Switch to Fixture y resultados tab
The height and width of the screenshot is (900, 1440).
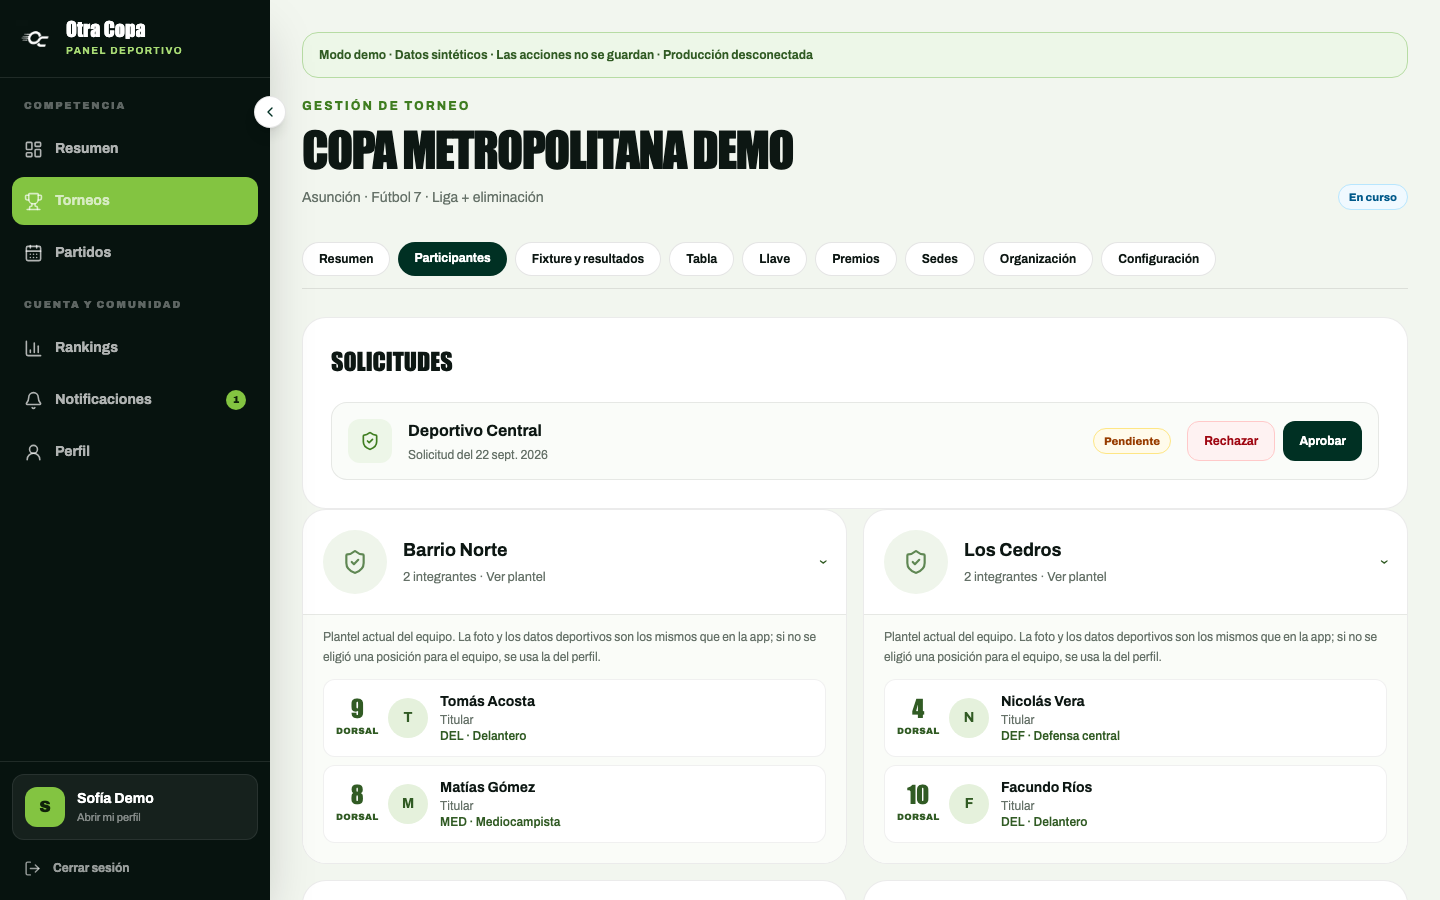(588, 259)
